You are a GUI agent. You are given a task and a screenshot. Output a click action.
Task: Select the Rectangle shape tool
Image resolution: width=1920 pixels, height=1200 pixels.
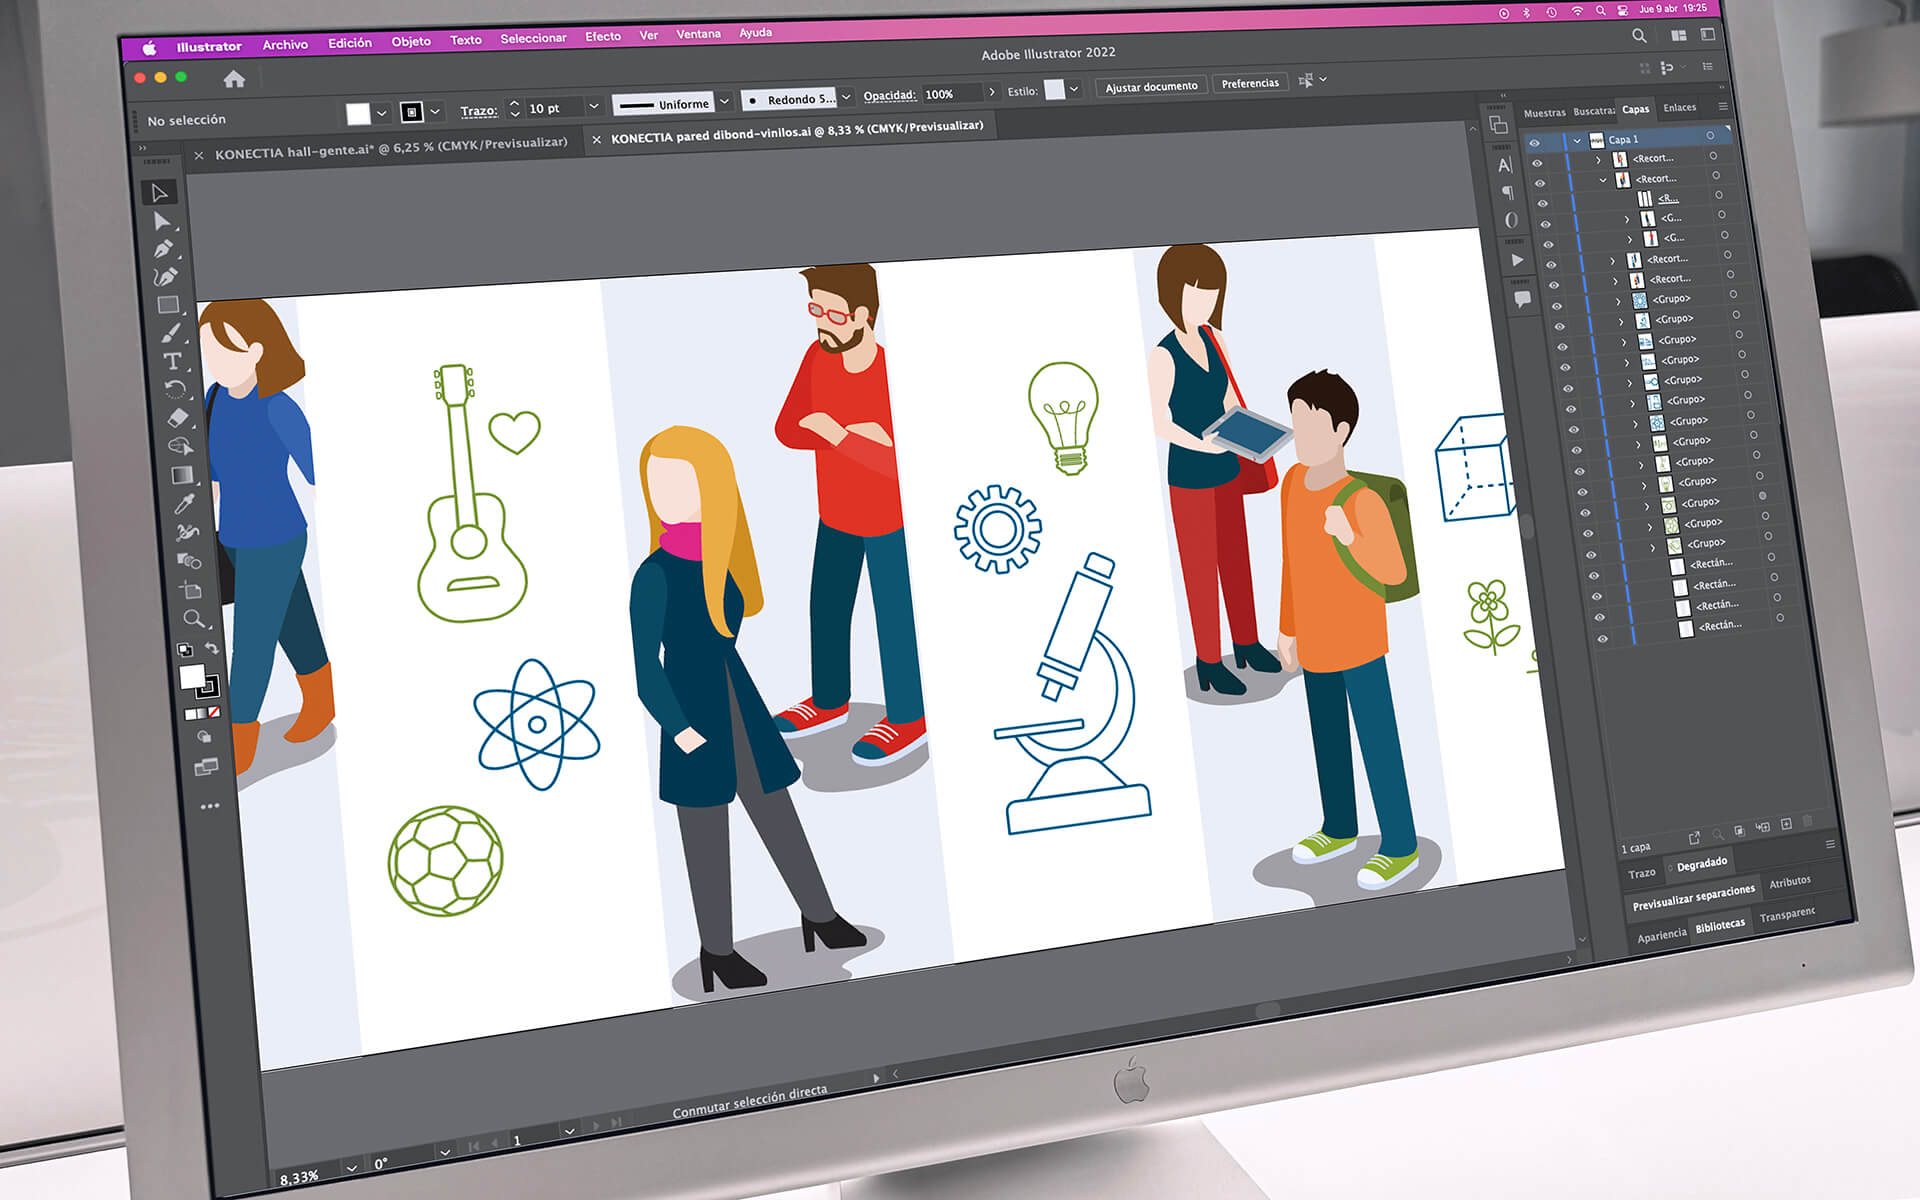pos(168,305)
